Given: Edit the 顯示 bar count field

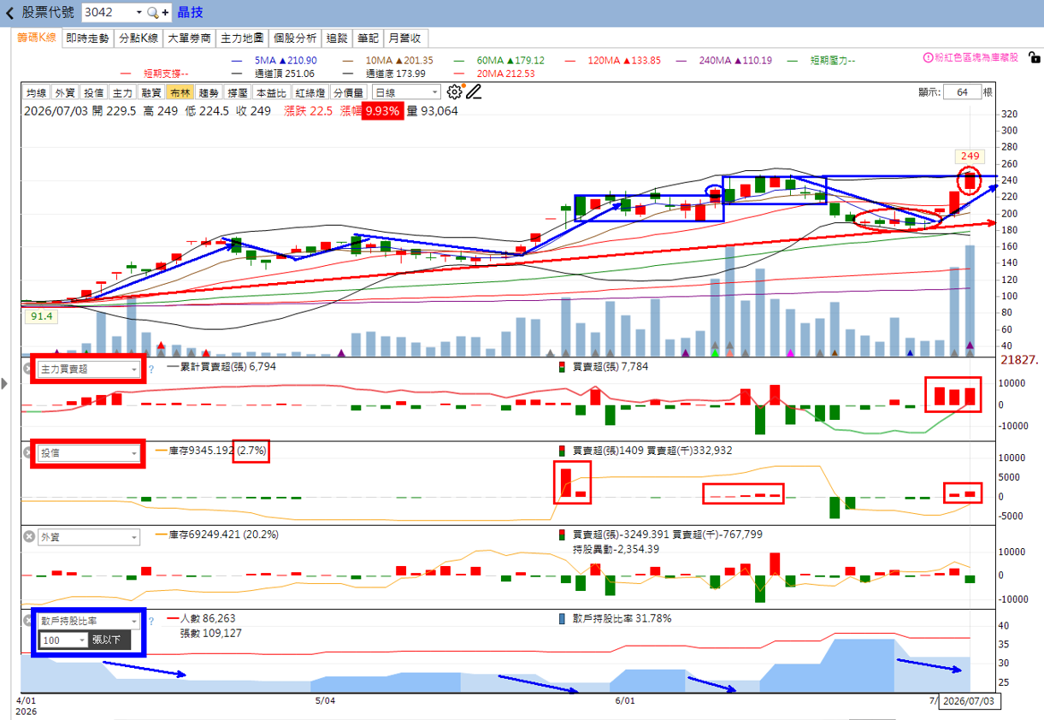Looking at the screenshot, I should [x=961, y=92].
